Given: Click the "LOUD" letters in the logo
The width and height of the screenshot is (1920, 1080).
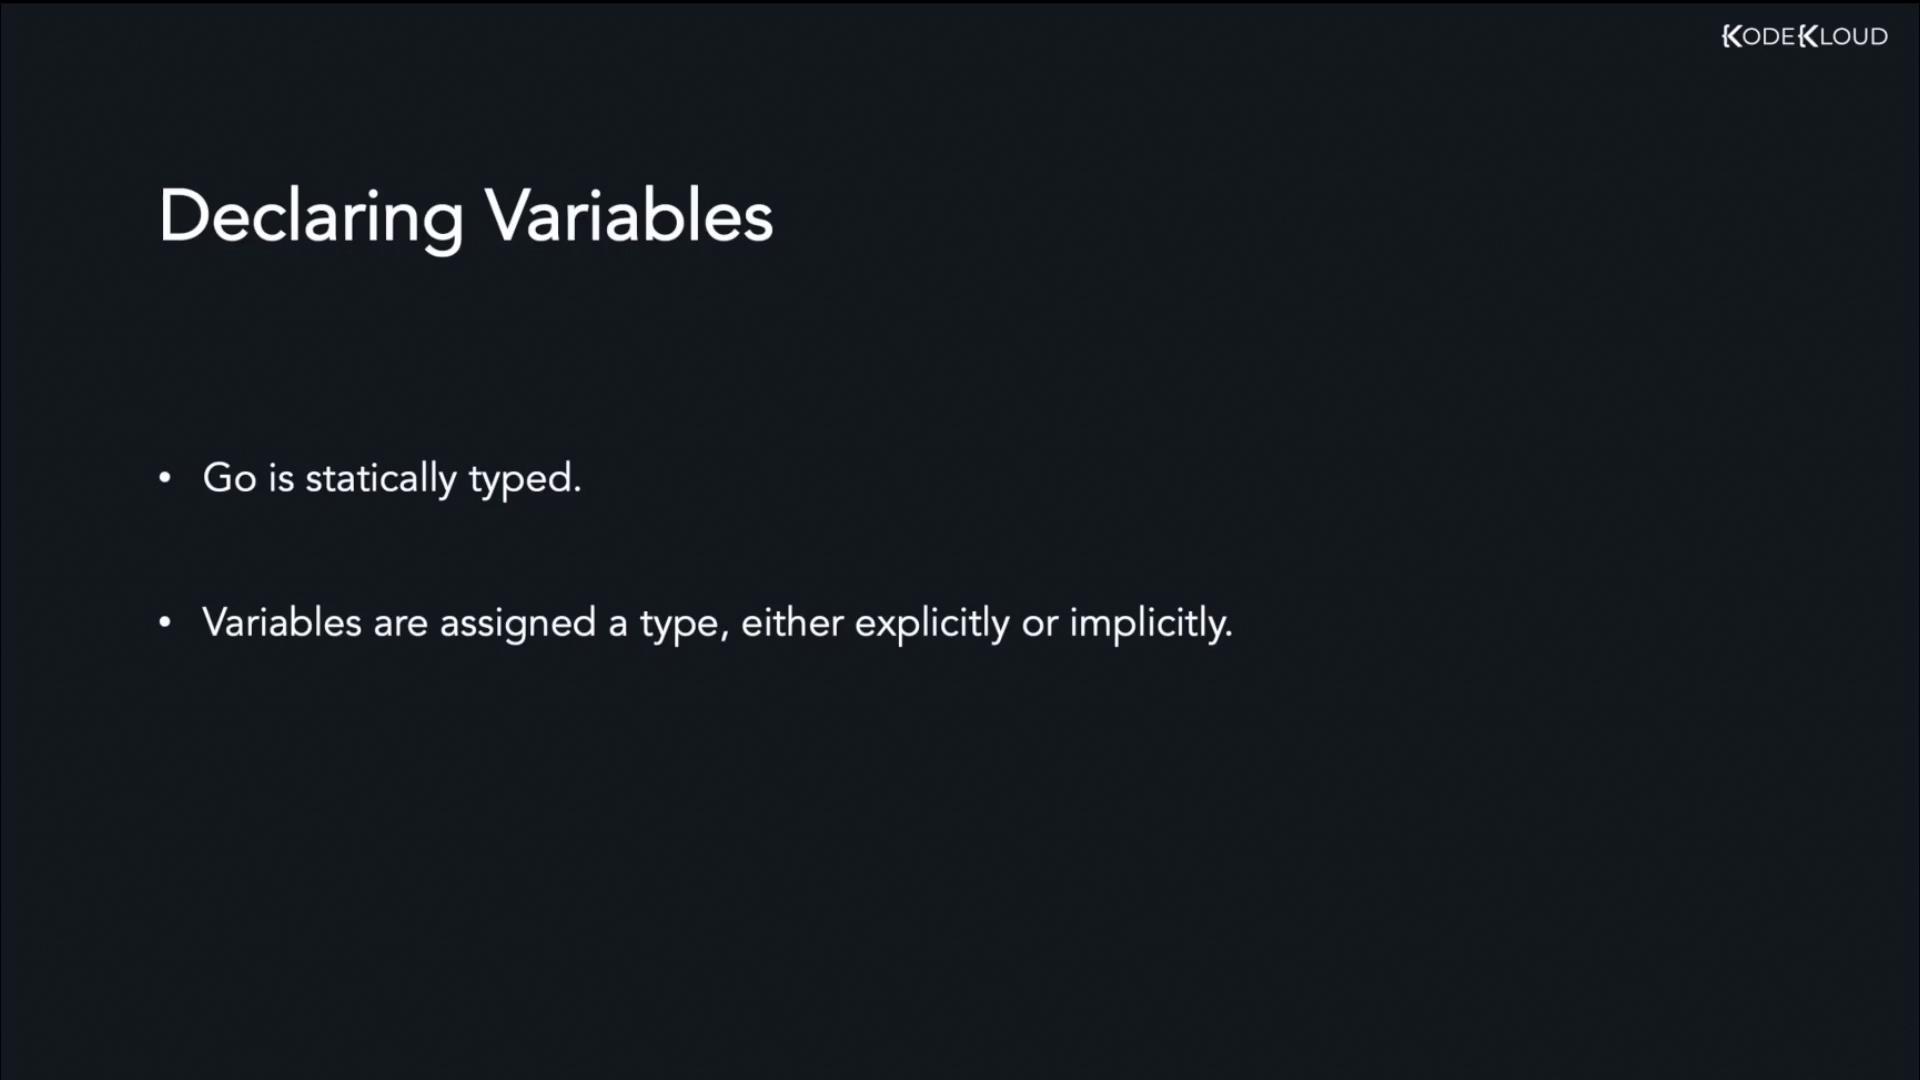Looking at the screenshot, I should click(1854, 37).
